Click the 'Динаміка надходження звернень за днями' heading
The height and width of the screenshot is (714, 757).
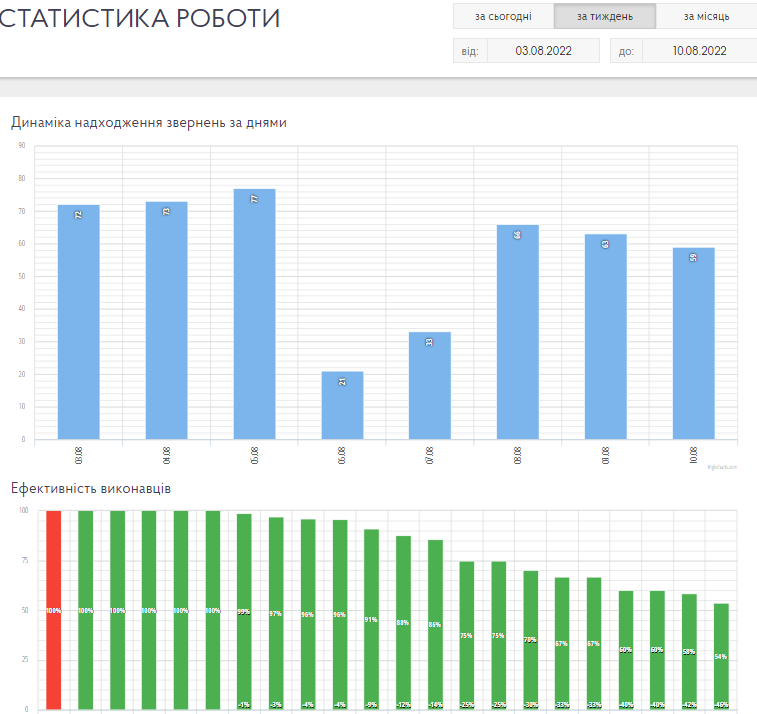[149, 123]
